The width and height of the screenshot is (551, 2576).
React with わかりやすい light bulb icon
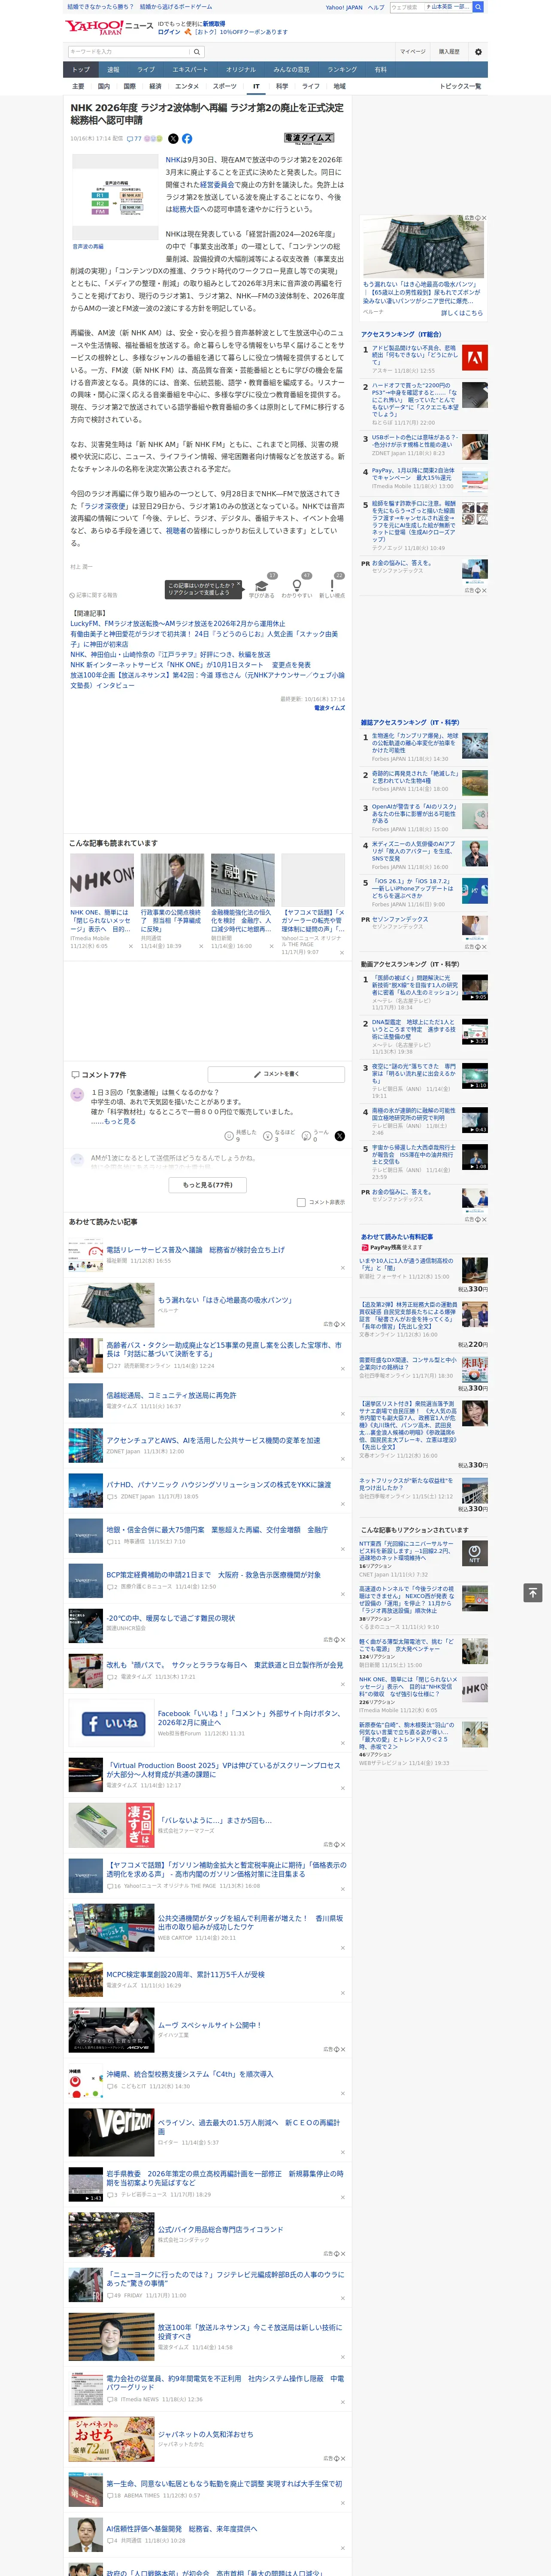296,587
